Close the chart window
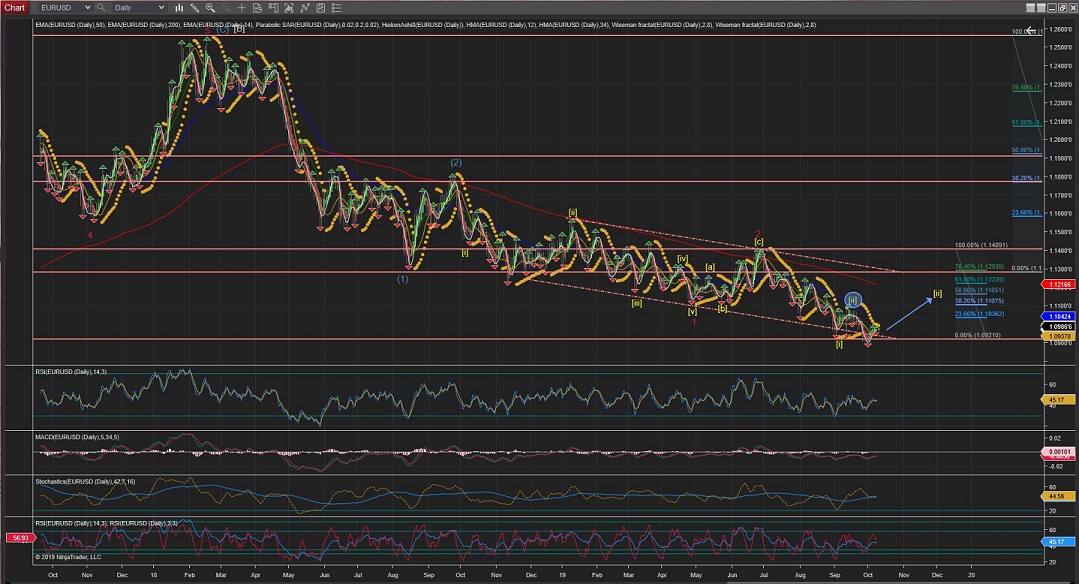Viewport: 1079px width, 584px height. tap(1072, 8)
